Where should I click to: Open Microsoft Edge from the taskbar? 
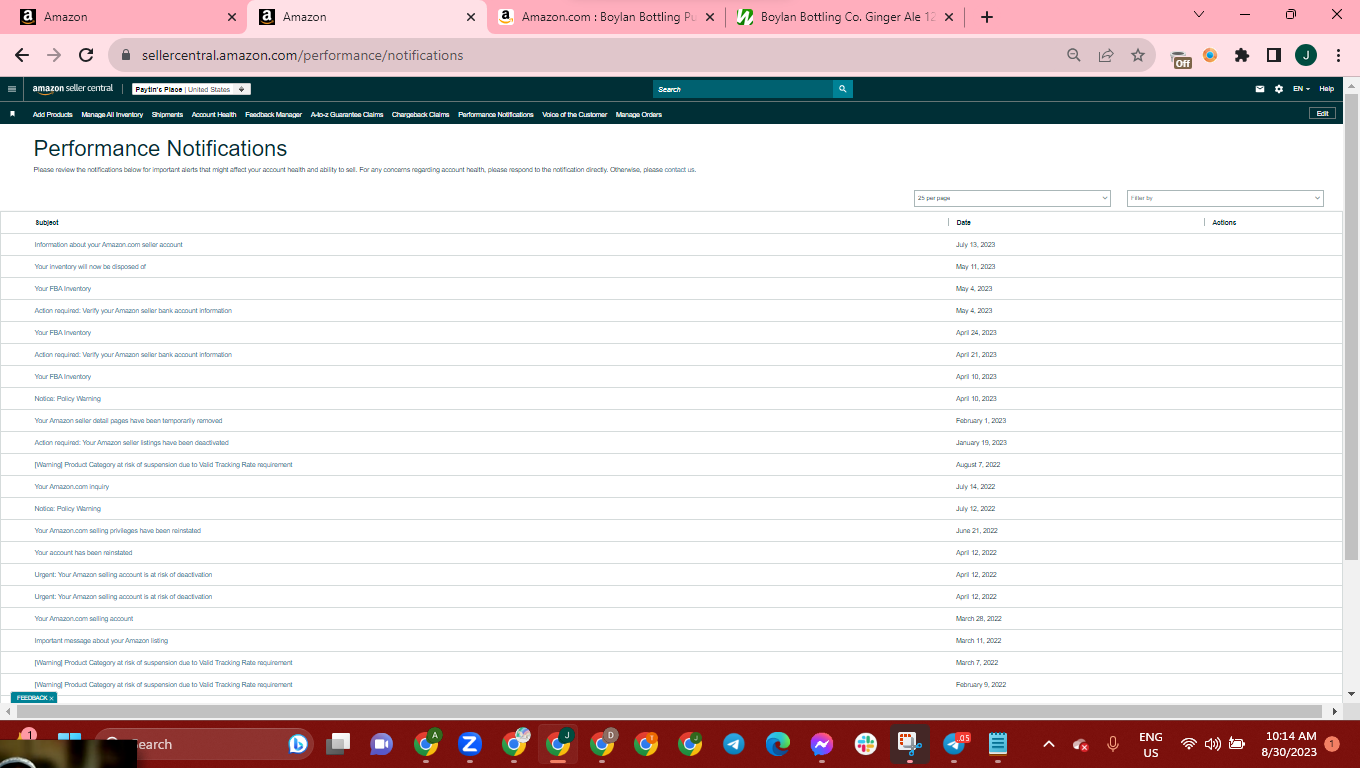pyautogui.click(x=778, y=744)
